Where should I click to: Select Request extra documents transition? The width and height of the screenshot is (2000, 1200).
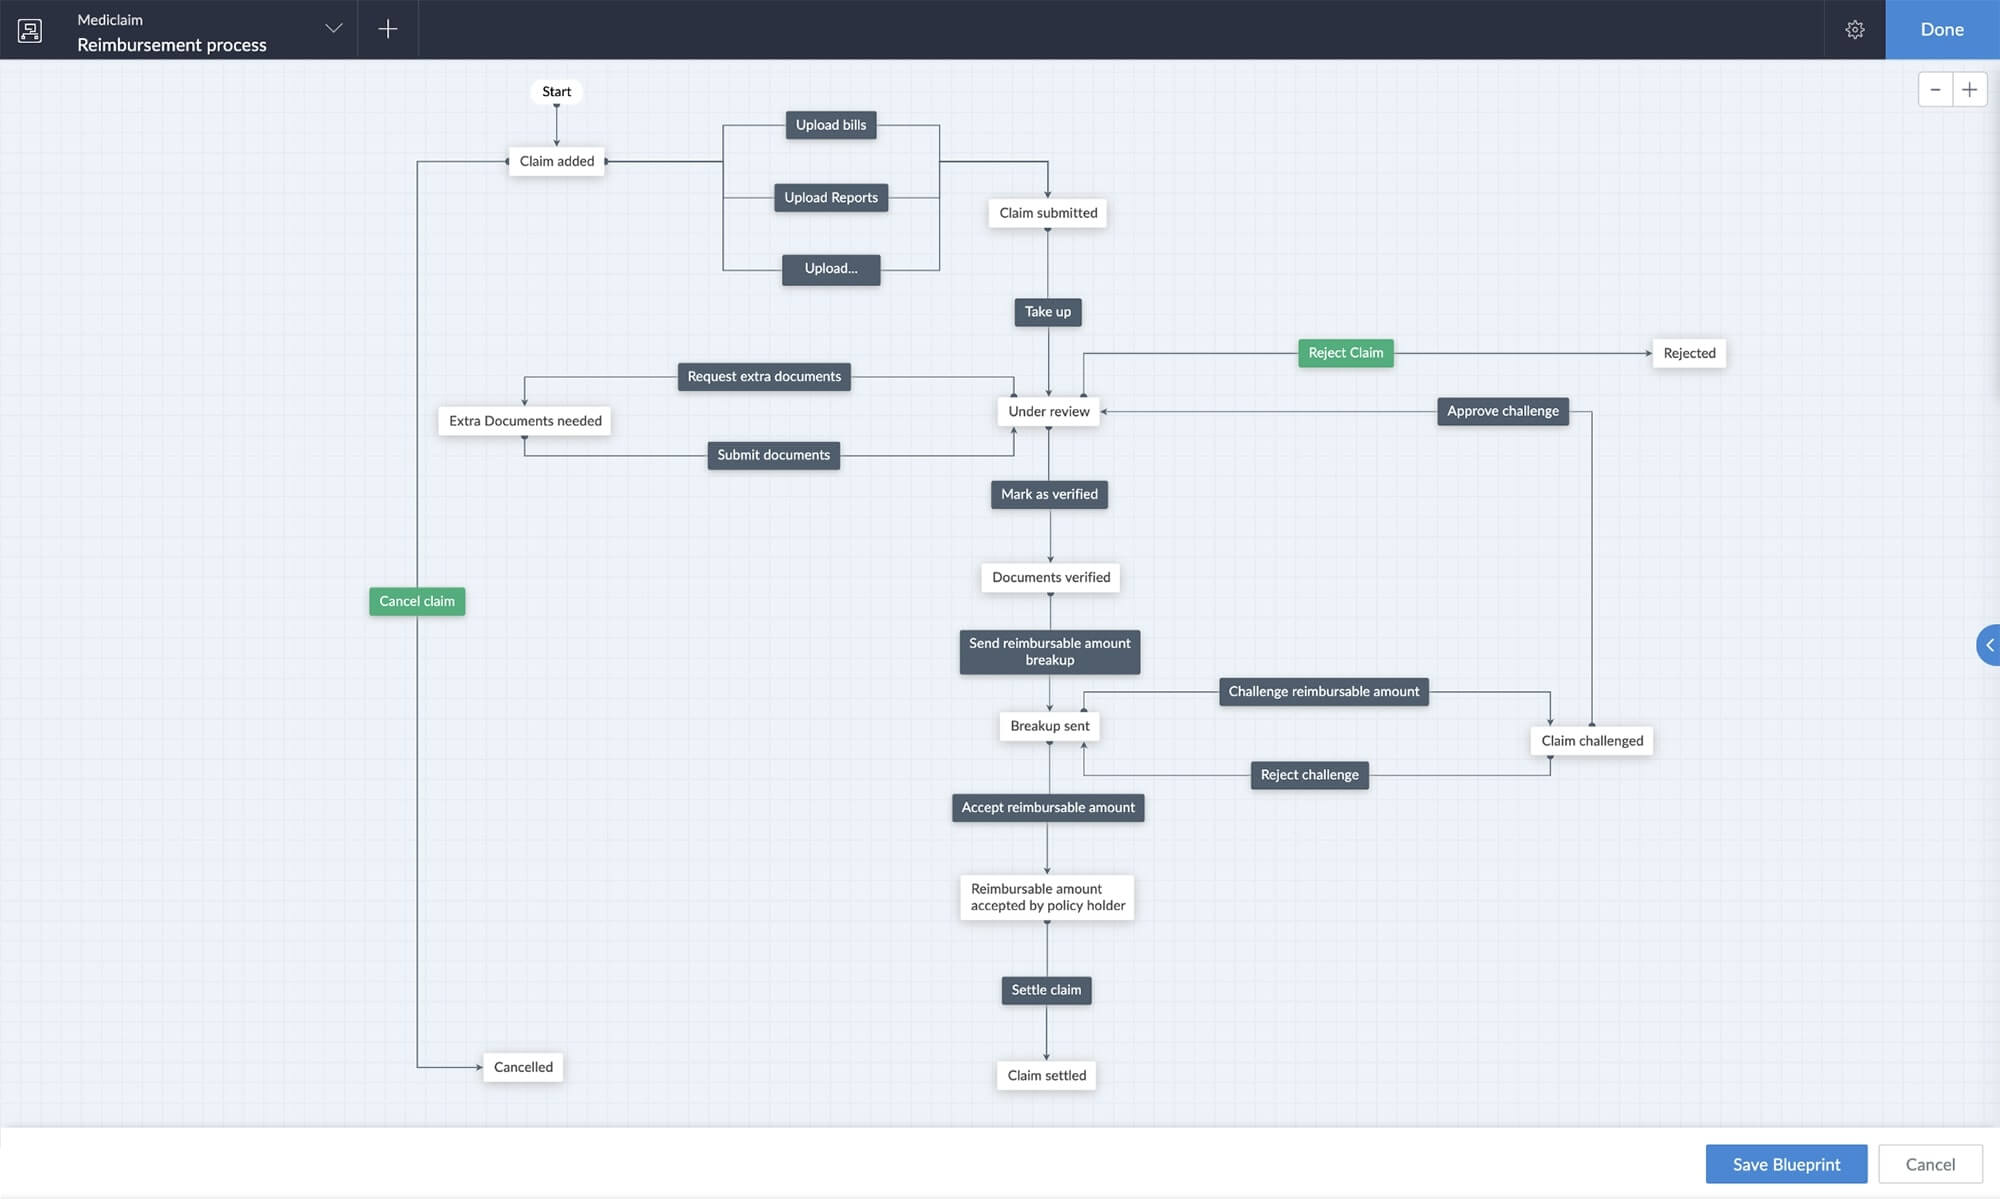point(764,377)
